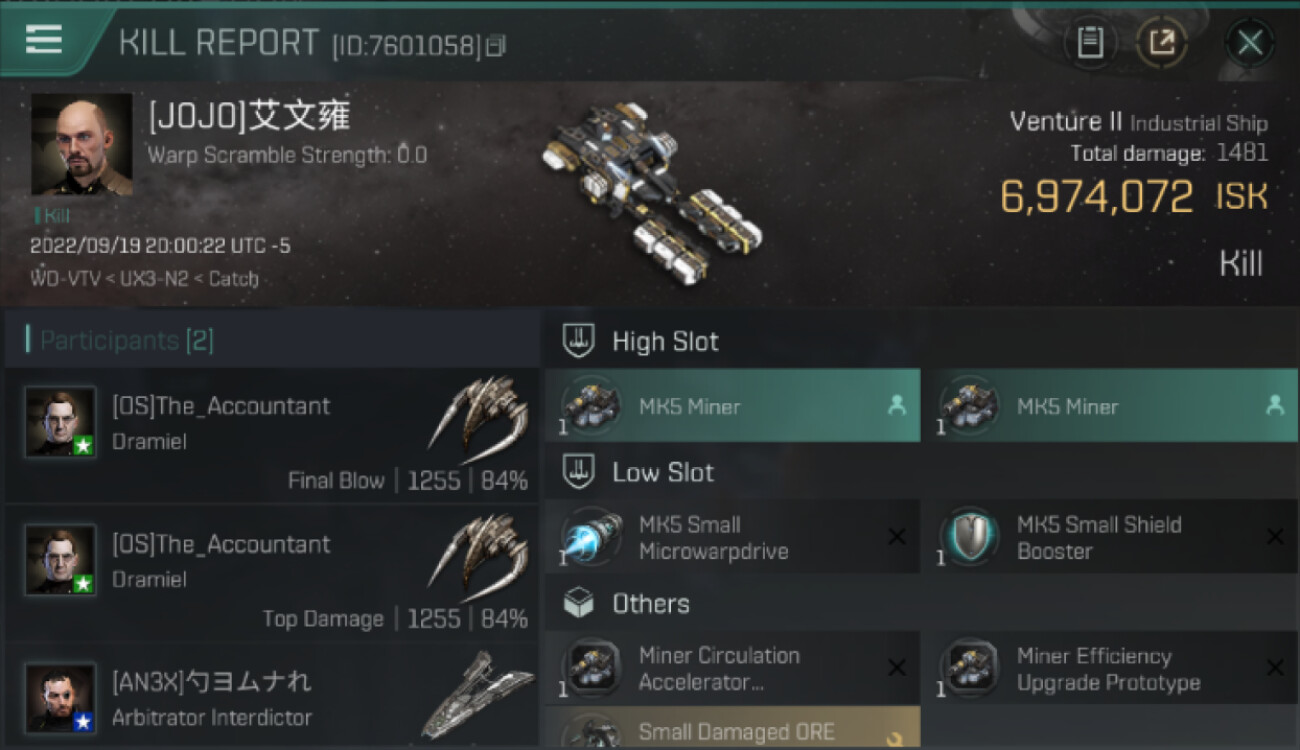Click MK5 Small Shield Booster item
Viewport: 1300px width, 750px height.
click(1111, 538)
